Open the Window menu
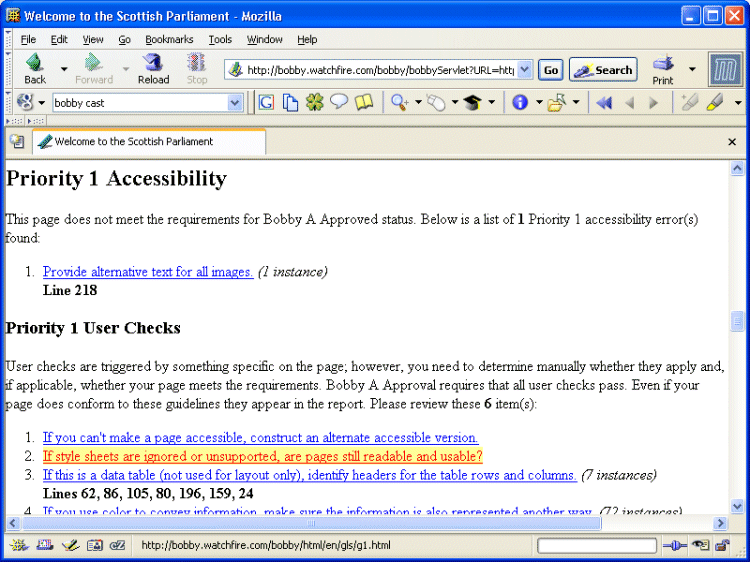Image resolution: width=750 pixels, height=562 pixels. (265, 40)
